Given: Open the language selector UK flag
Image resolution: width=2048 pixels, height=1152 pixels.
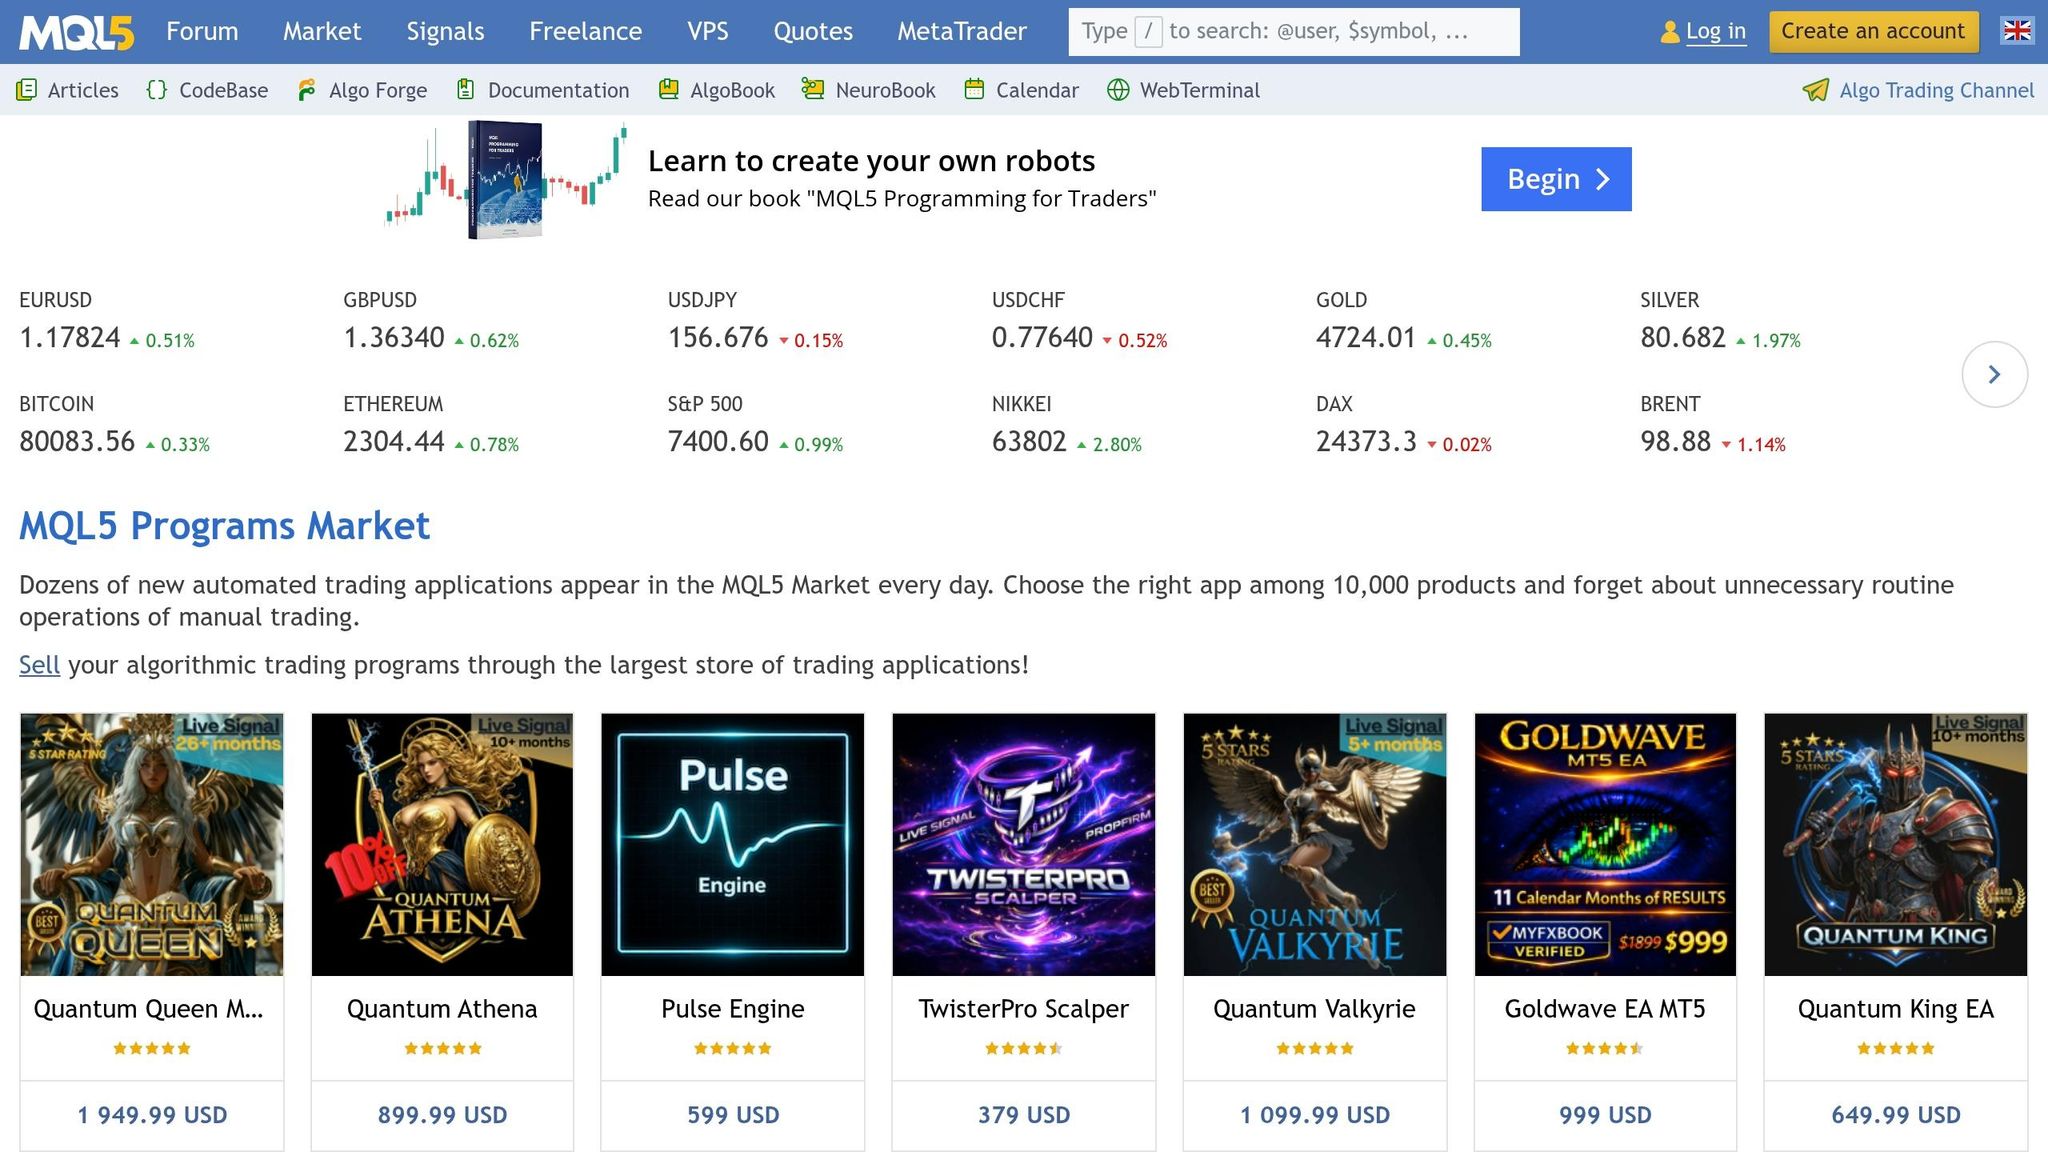Looking at the screenshot, I should coord(2017,31).
